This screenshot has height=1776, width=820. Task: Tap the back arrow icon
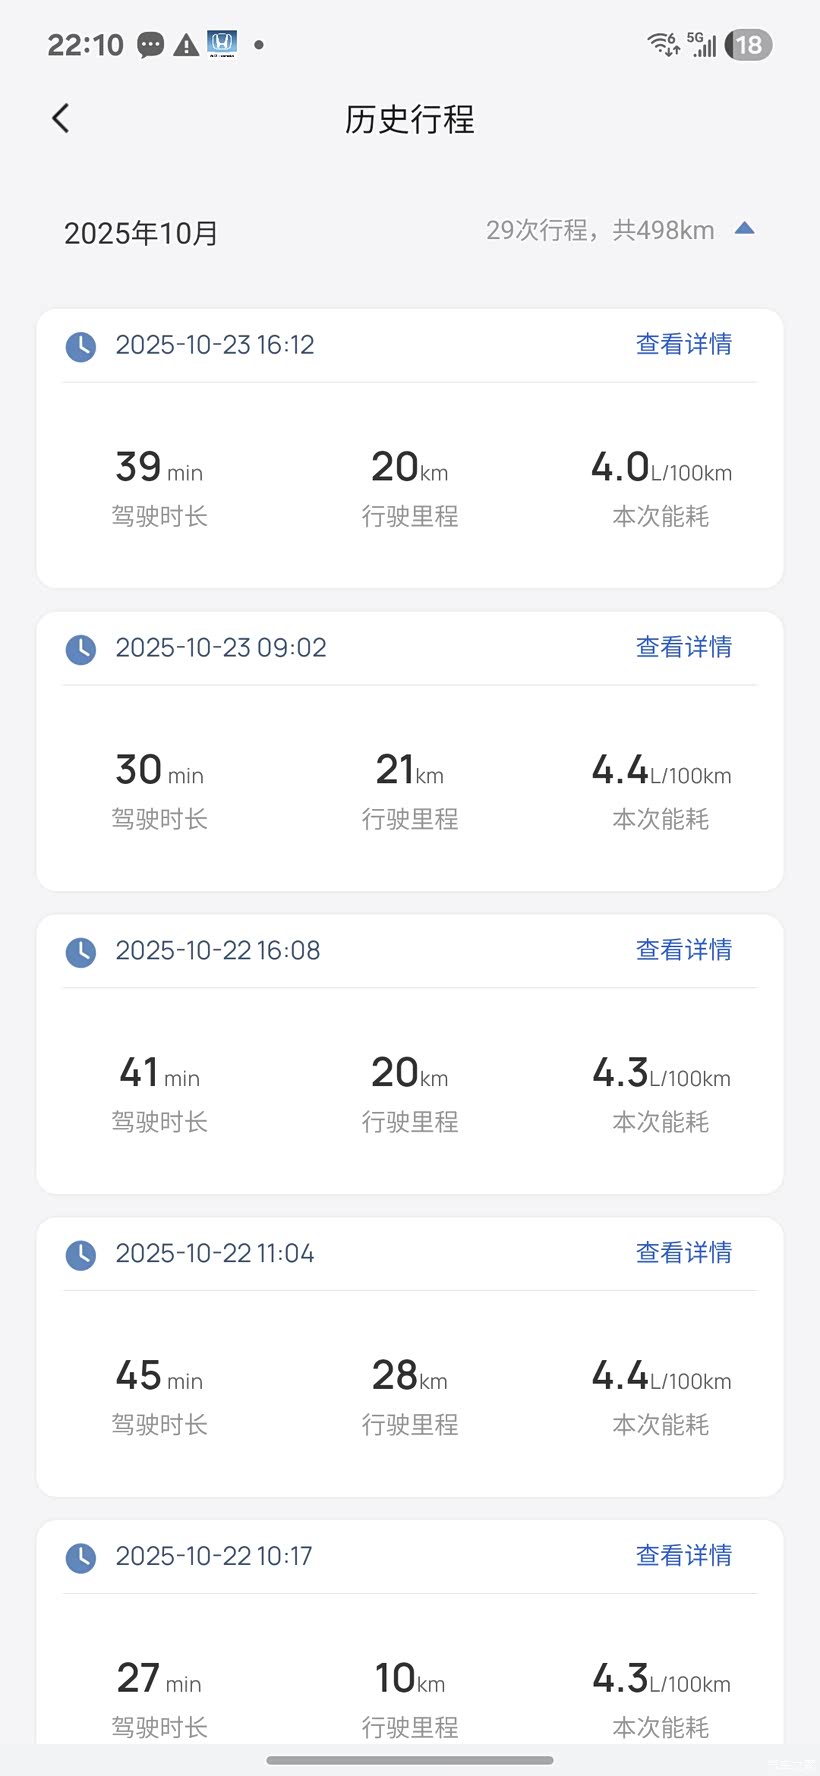[61, 118]
